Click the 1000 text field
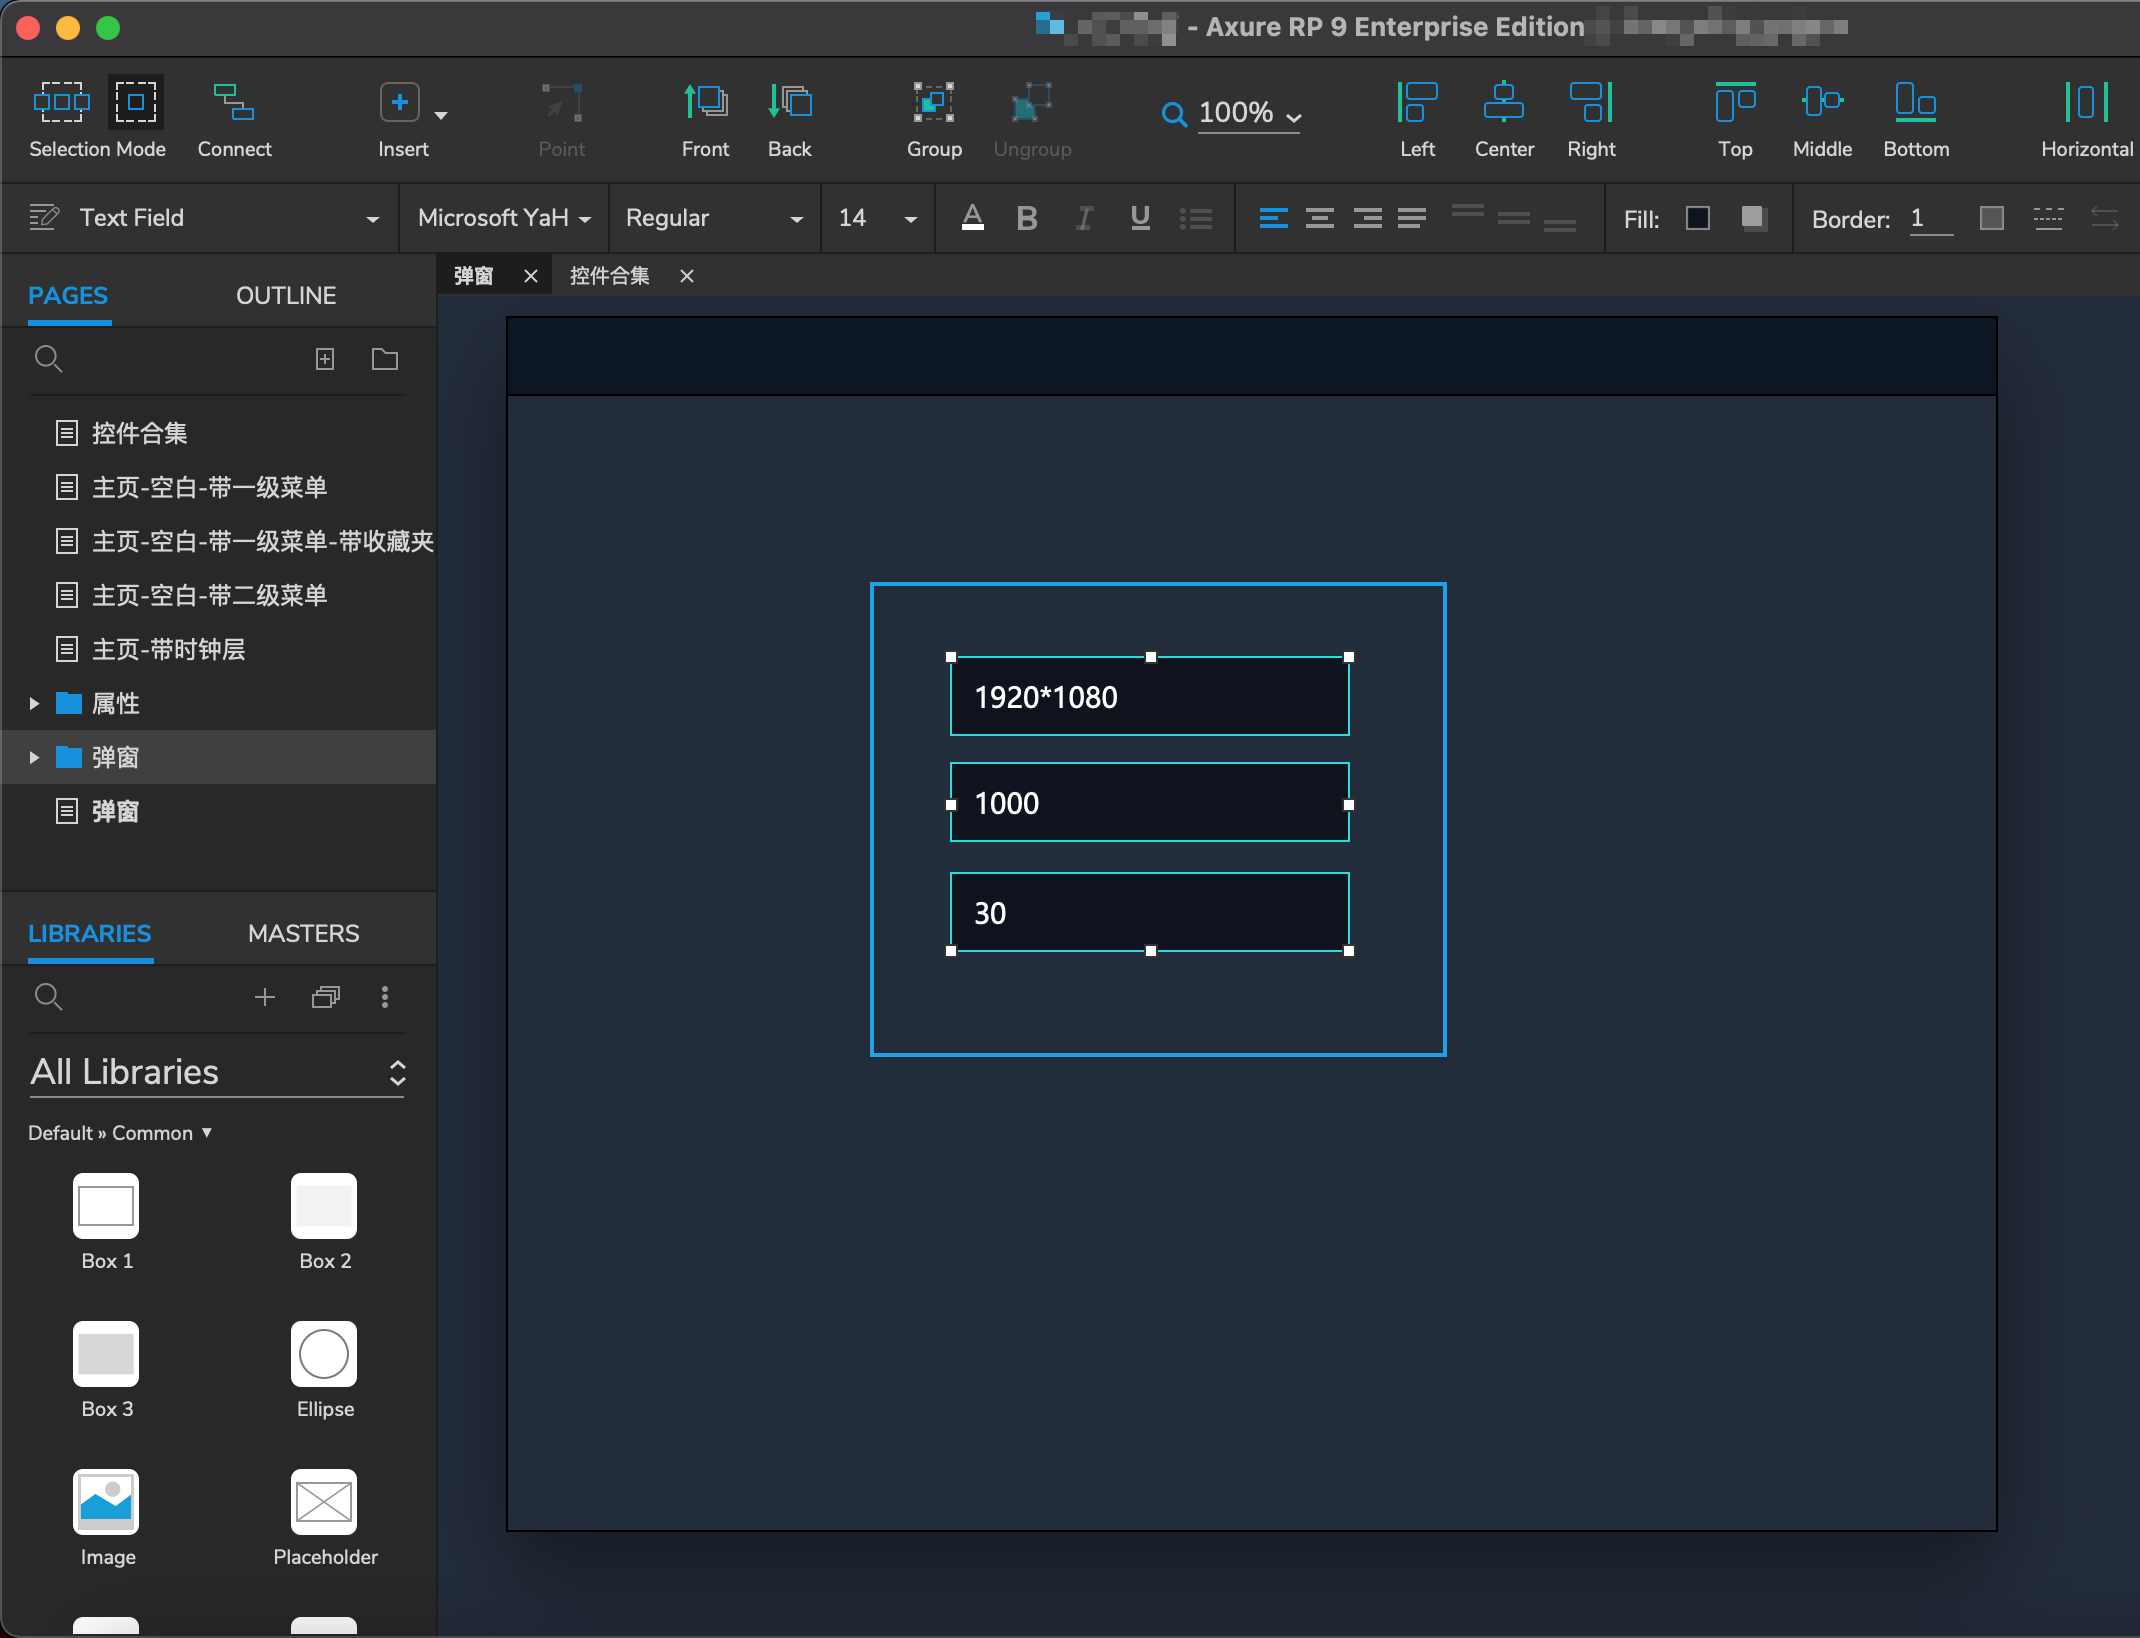This screenshot has width=2140, height=1638. [x=1149, y=803]
